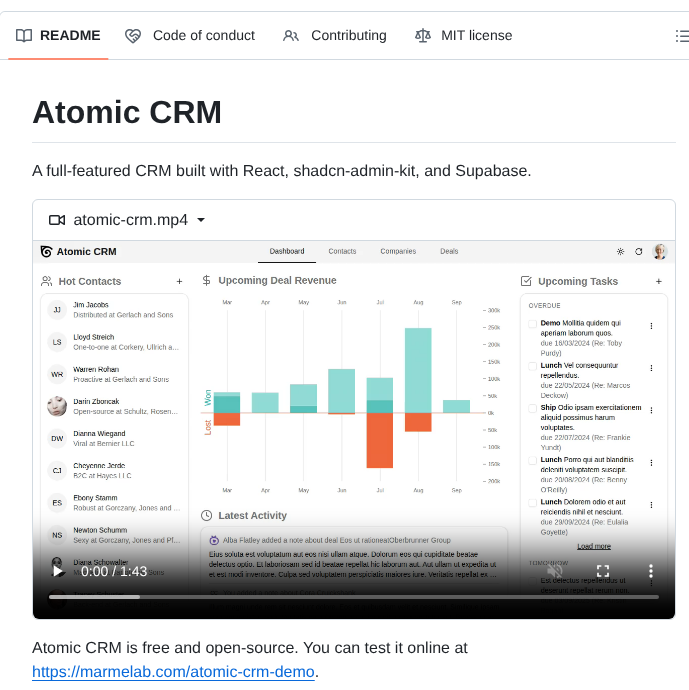Open the README outline list icon
Viewport: 689px width, 690px height.
pos(682,36)
